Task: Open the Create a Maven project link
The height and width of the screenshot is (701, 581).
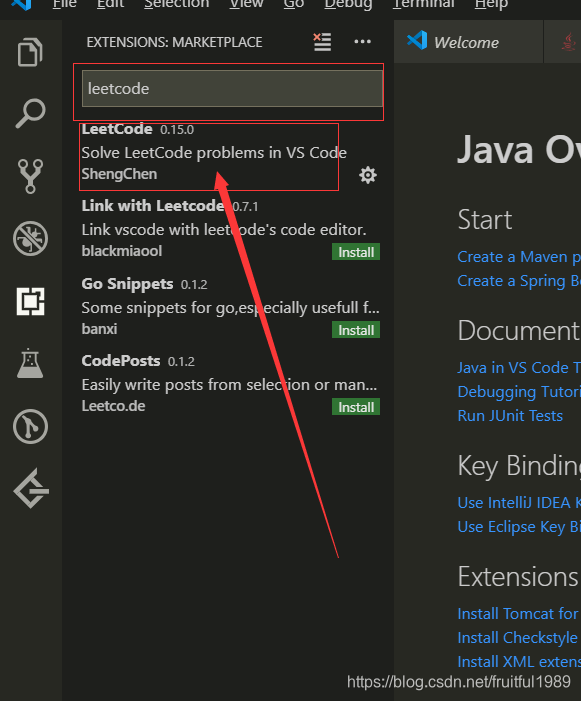Action: pos(519,257)
